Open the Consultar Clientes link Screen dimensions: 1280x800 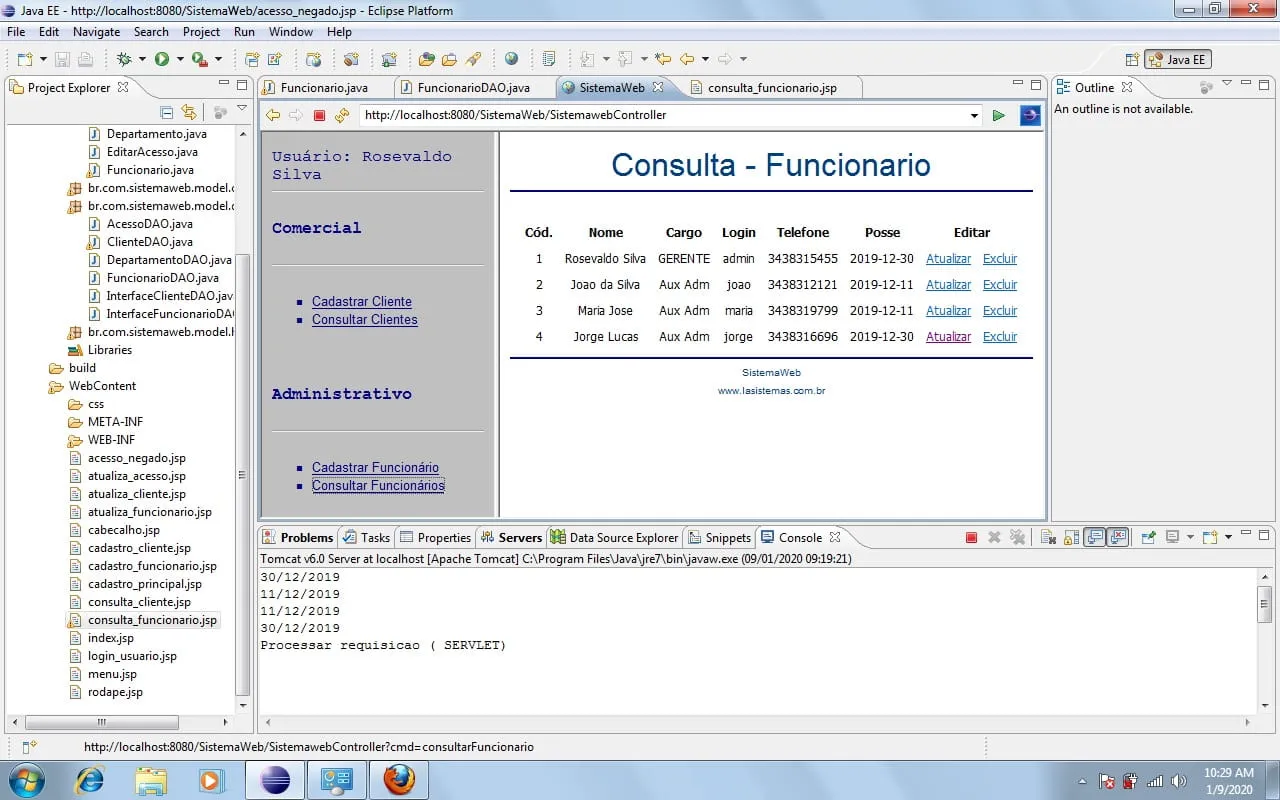point(364,320)
